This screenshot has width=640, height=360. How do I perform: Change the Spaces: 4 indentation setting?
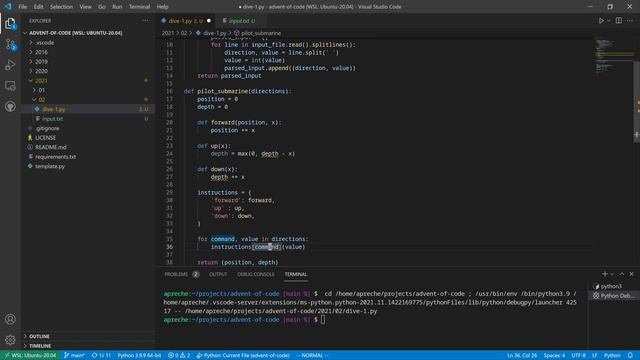[x=554, y=356]
